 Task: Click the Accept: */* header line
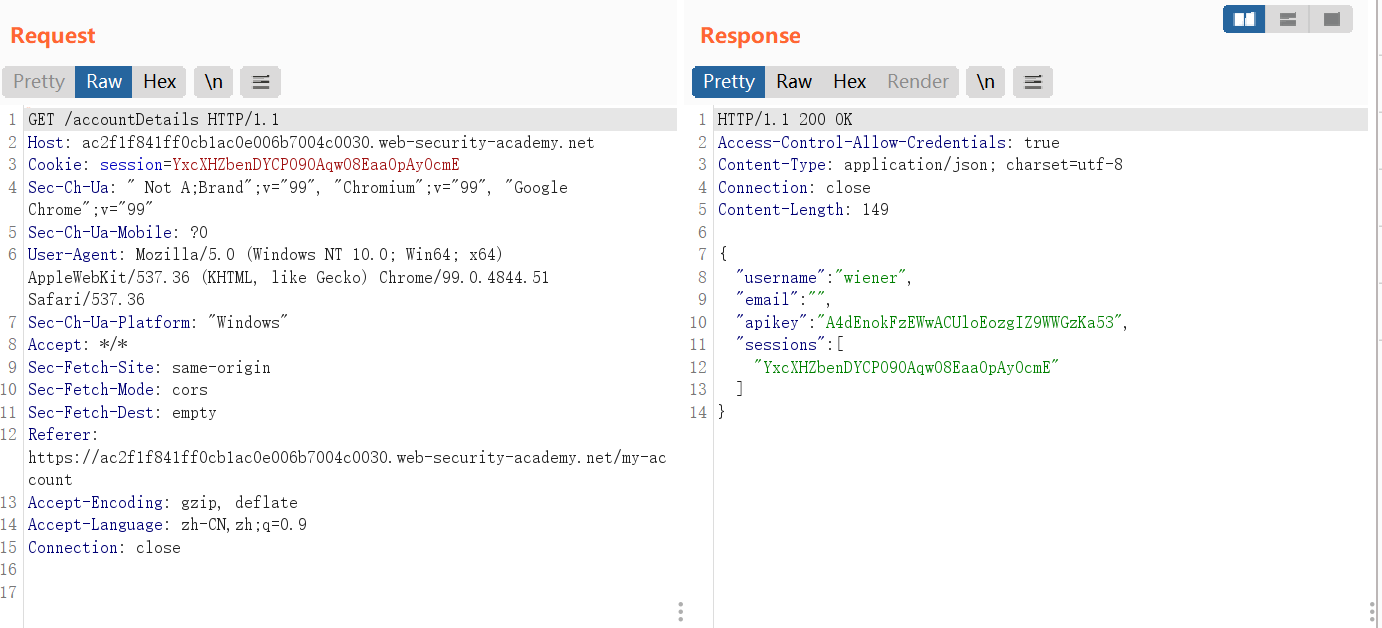pyautogui.click(x=78, y=345)
